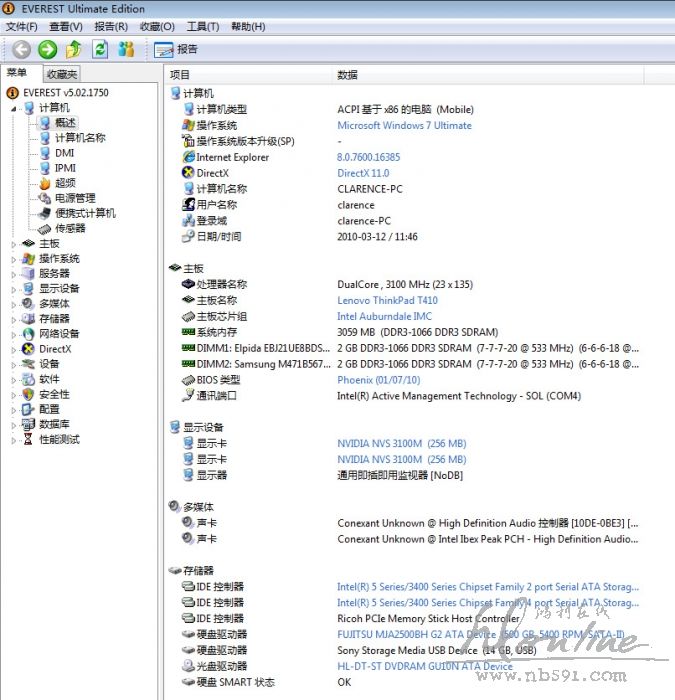
Task: Click the two-person users icon in toolbar
Action: pos(126,49)
